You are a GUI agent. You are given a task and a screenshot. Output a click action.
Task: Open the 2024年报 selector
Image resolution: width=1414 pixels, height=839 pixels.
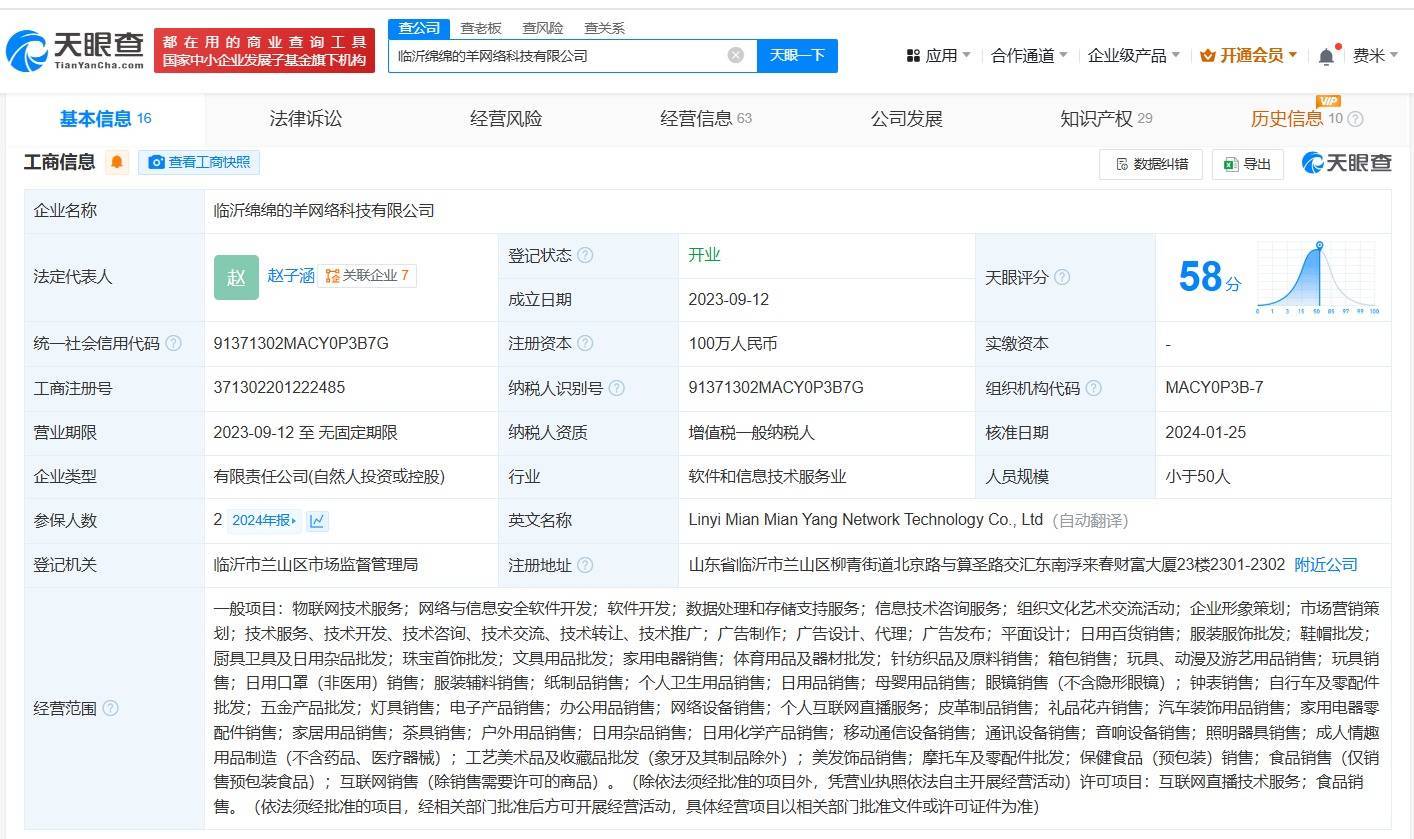coord(264,520)
